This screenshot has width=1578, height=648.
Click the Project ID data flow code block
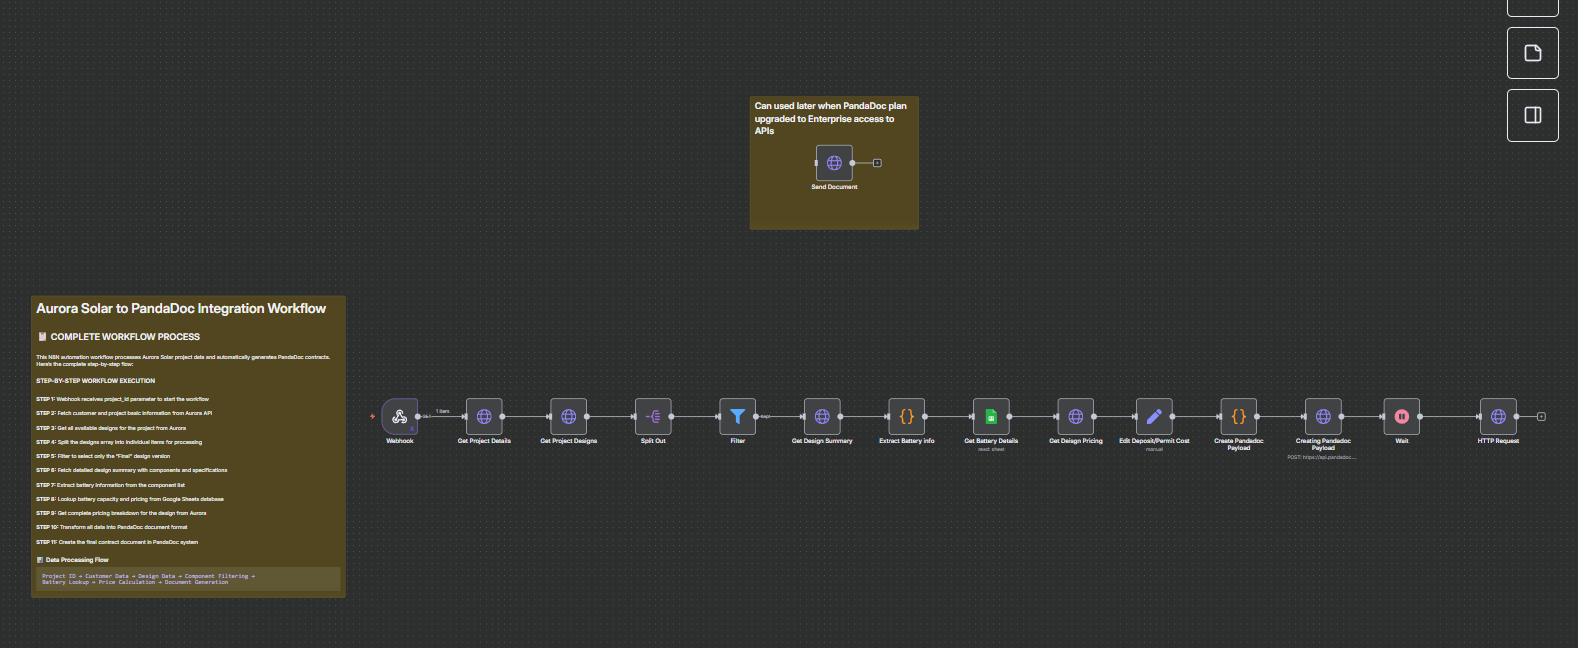click(188, 579)
